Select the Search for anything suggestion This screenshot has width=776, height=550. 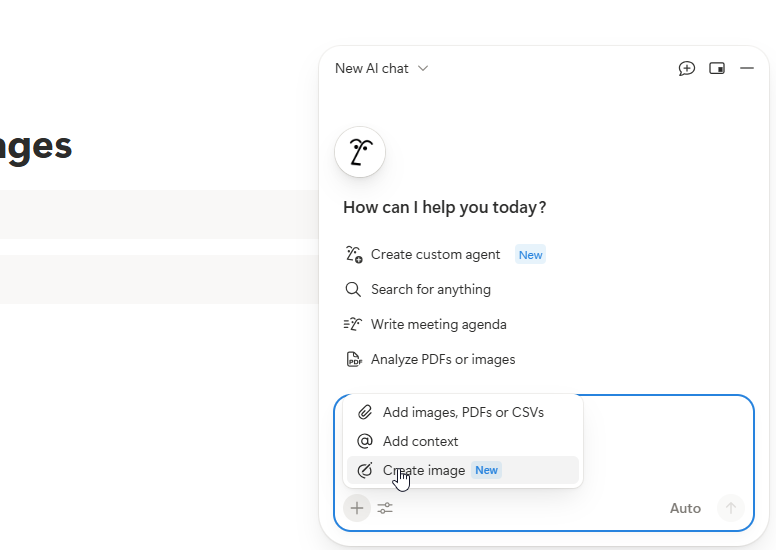click(x=430, y=289)
